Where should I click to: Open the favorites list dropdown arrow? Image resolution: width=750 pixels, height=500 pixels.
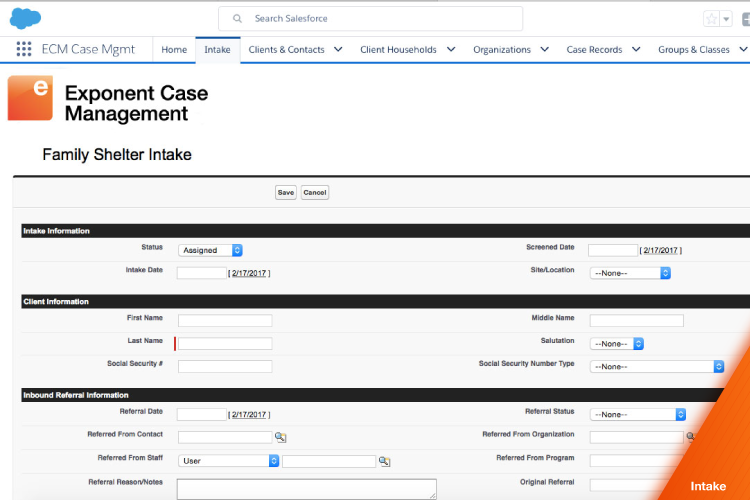pyautogui.click(x=726, y=19)
